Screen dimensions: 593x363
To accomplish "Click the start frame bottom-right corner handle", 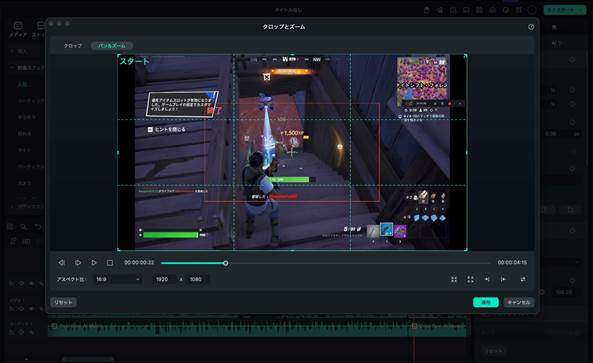I will click(x=466, y=250).
